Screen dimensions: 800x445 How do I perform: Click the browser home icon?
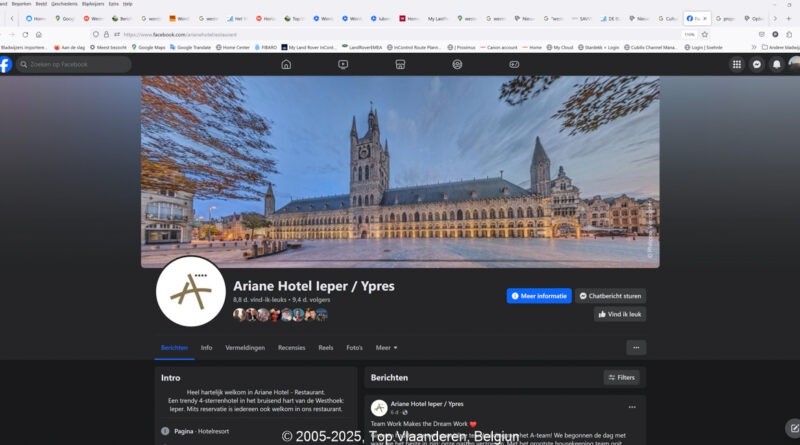(x=39, y=35)
